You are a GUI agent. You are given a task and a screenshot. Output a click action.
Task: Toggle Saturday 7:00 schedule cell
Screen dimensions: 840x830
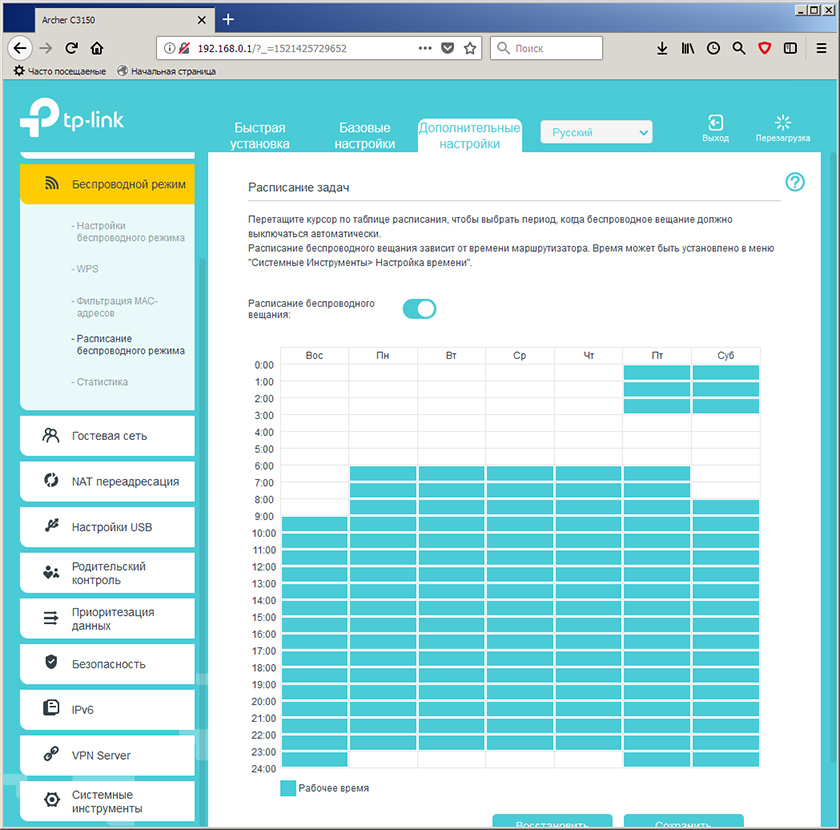(725, 490)
